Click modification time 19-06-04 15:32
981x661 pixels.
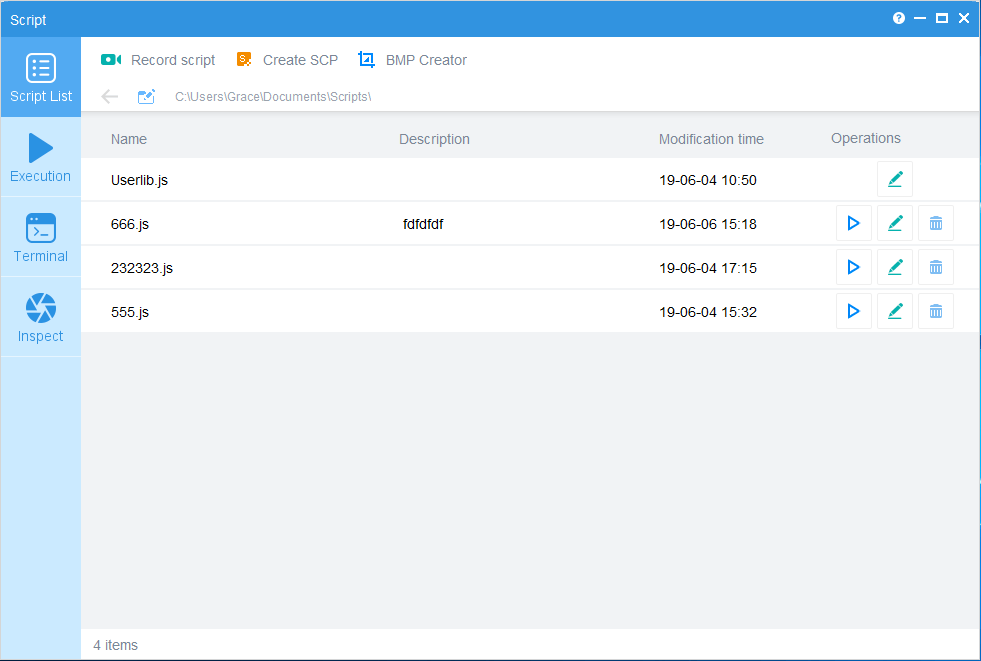click(708, 312)
